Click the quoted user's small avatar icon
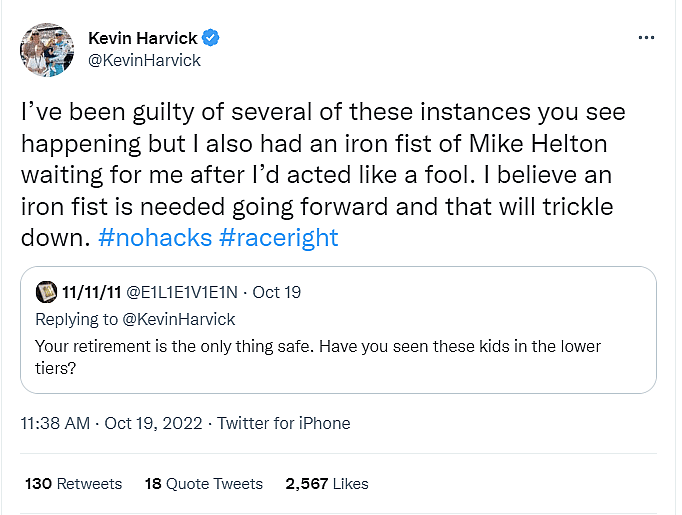Viewport: 682px width, 515px height. click(x=45, y=293)
